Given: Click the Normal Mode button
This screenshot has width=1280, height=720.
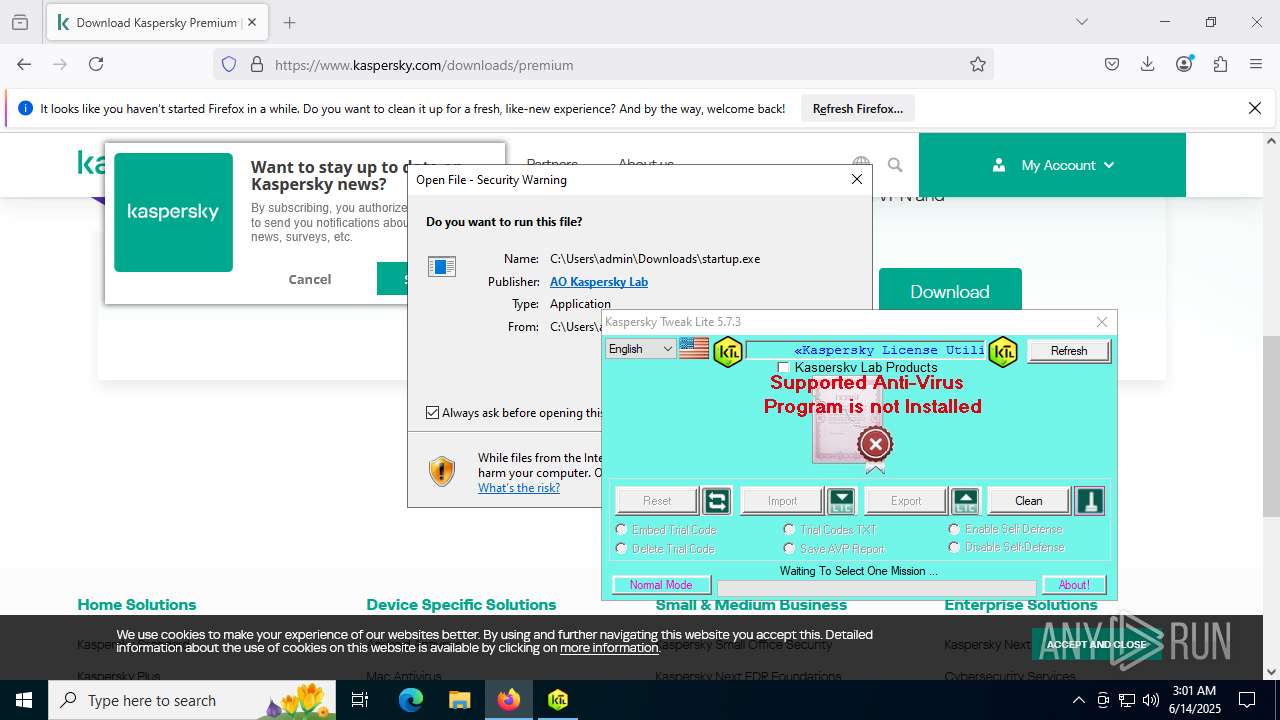Looking at the screenshot, I should [660, 584].
